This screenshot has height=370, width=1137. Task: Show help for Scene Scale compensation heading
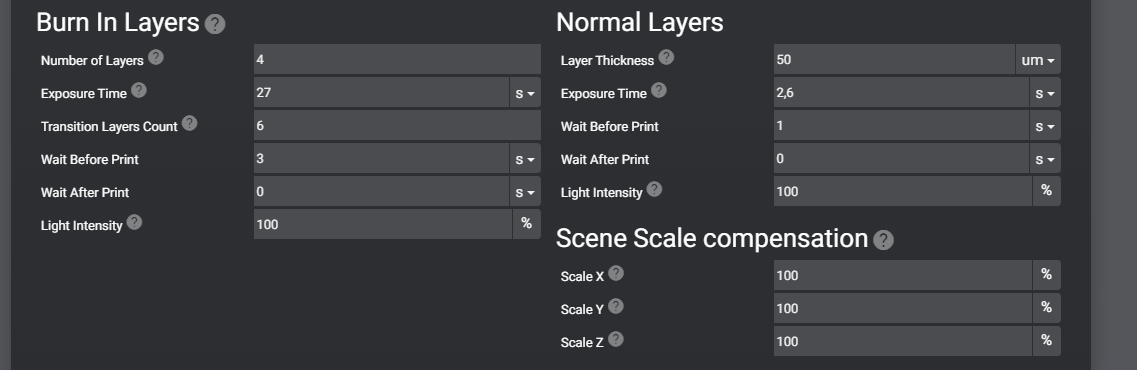[x=883, y=240]
